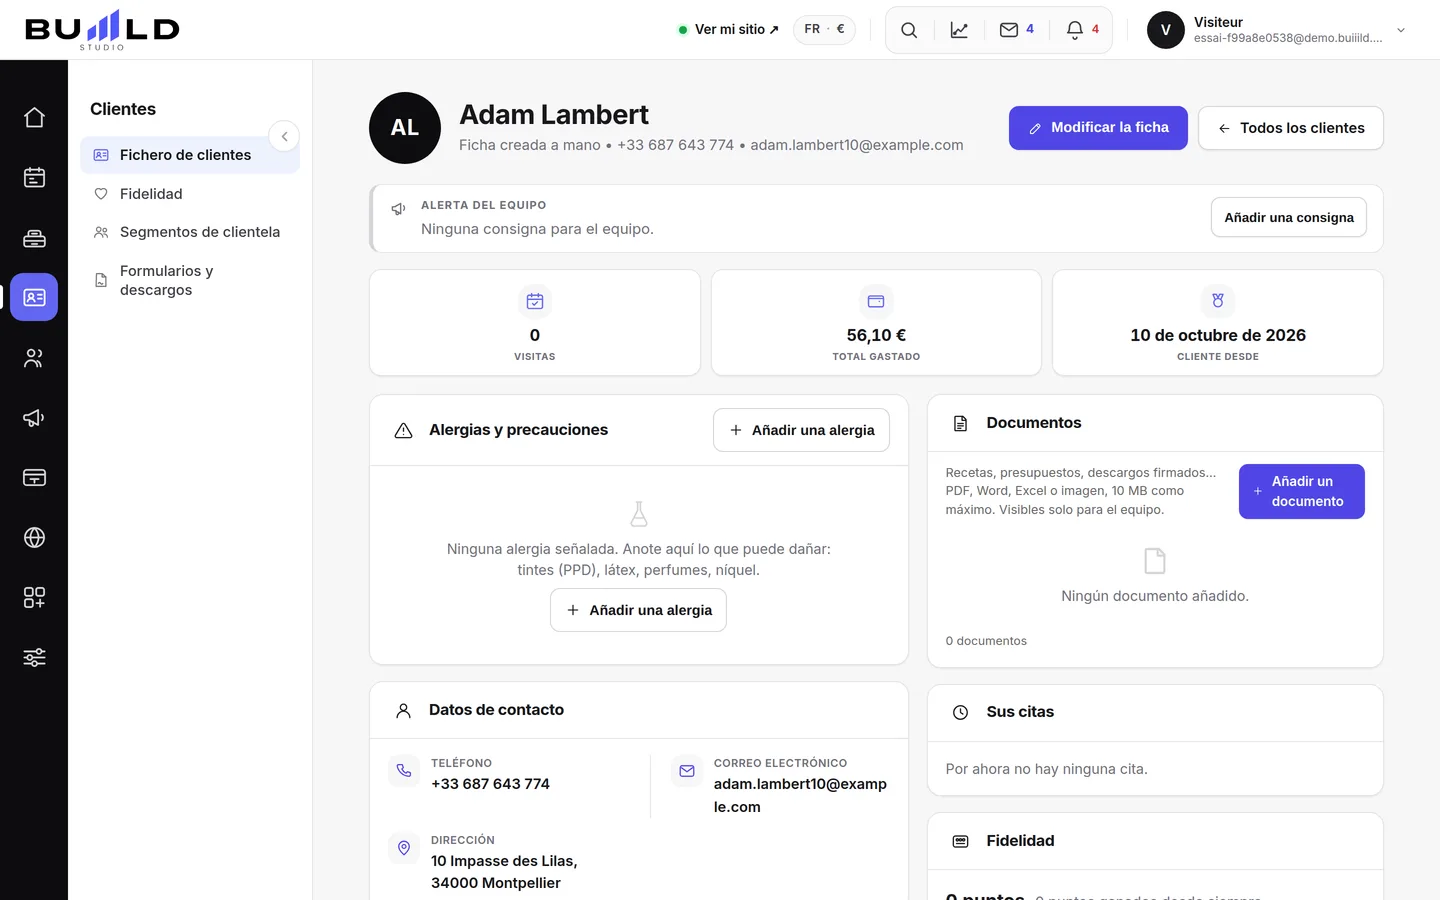1440x900 pixels.
Task: Click the Documentos section heading
Action: click(1034, 423)
